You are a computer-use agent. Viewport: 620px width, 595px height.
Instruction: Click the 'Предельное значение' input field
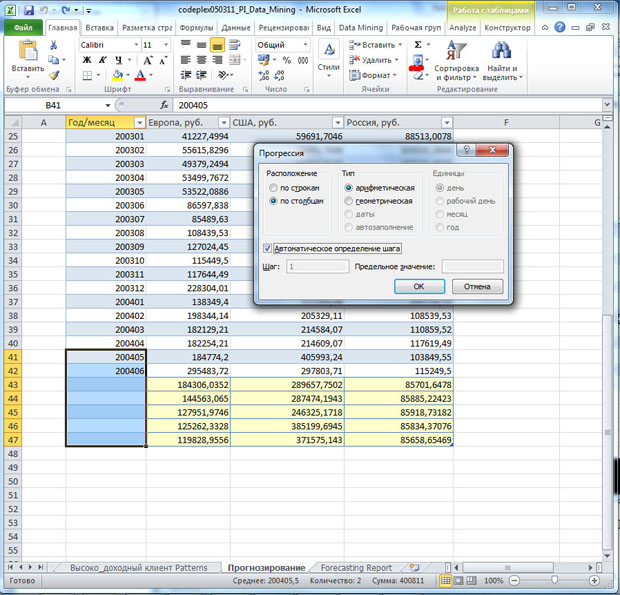[473, 266]
